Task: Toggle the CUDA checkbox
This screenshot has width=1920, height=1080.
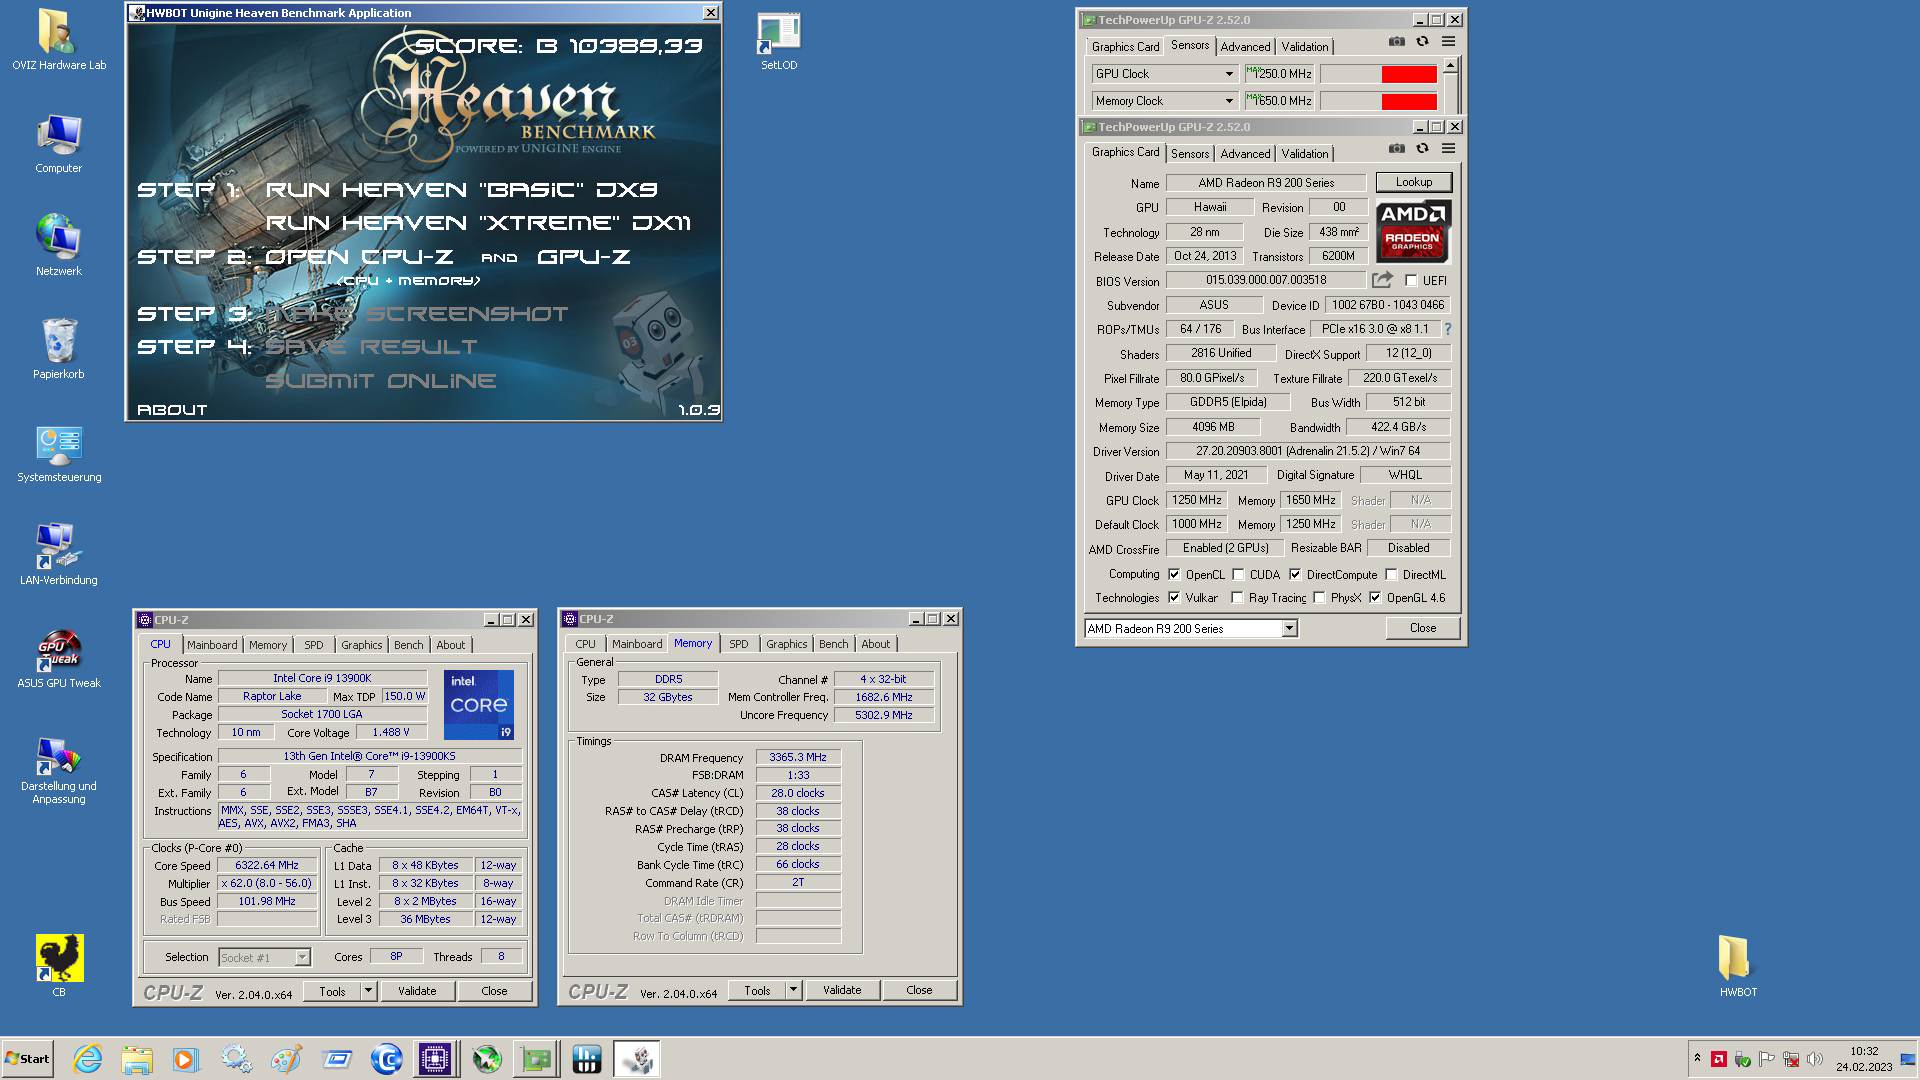Action: pyautogui.click(x=1238, y=575)
